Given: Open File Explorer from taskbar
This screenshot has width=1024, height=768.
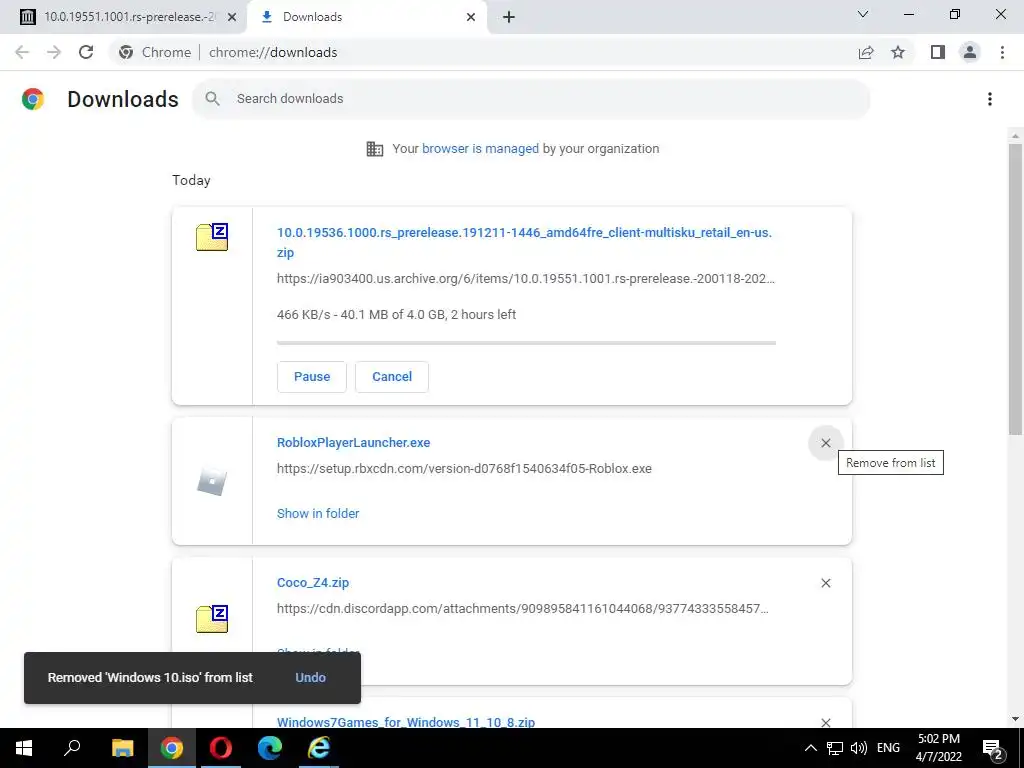Looking at the screenshot, I should (122, 748).
